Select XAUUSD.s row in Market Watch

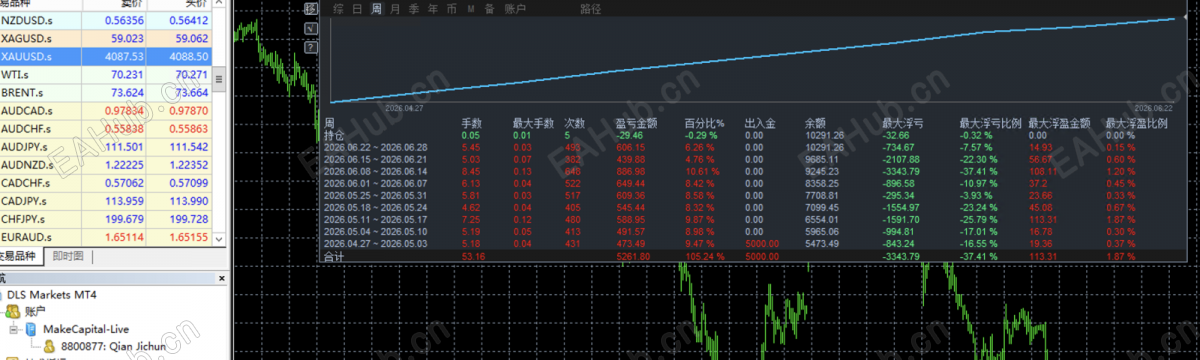click(106, 58)
